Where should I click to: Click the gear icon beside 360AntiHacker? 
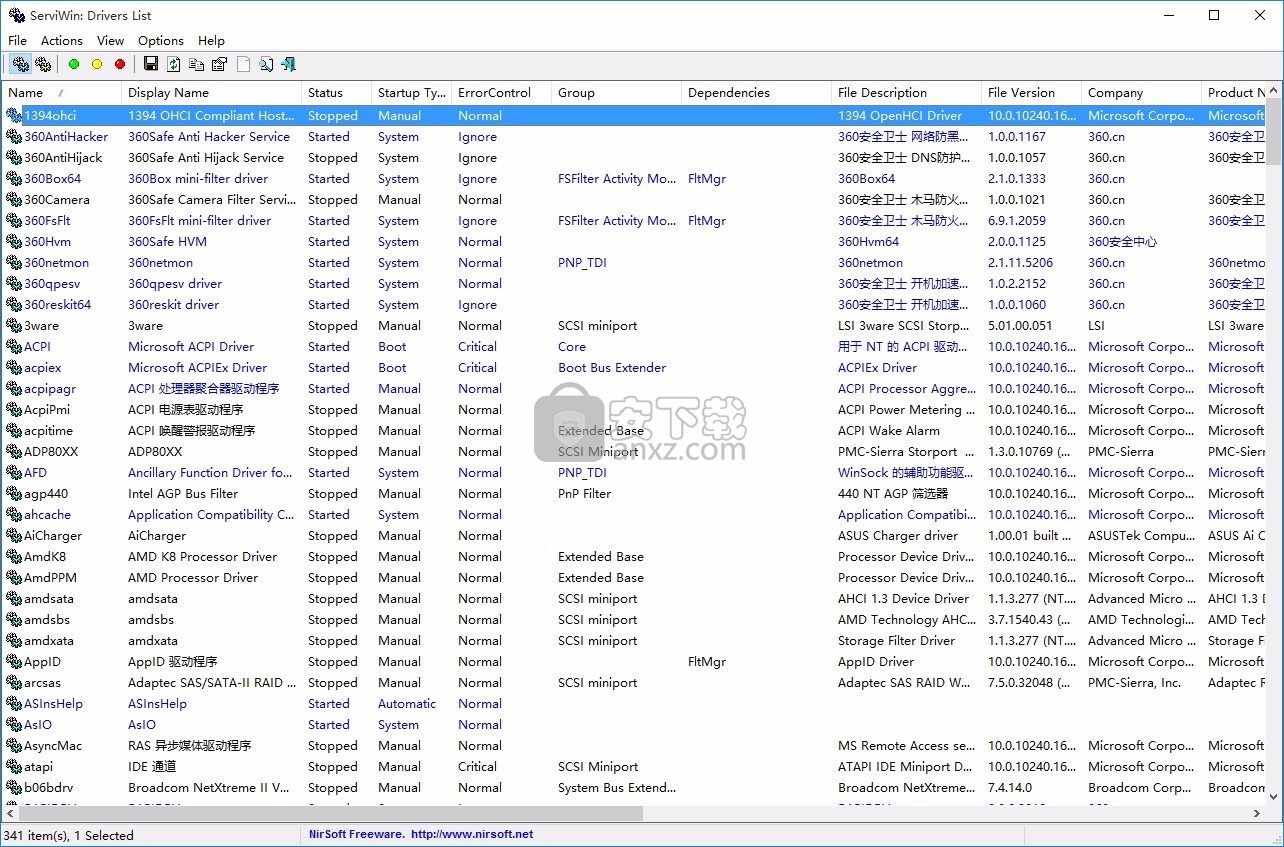click(14, 137)
